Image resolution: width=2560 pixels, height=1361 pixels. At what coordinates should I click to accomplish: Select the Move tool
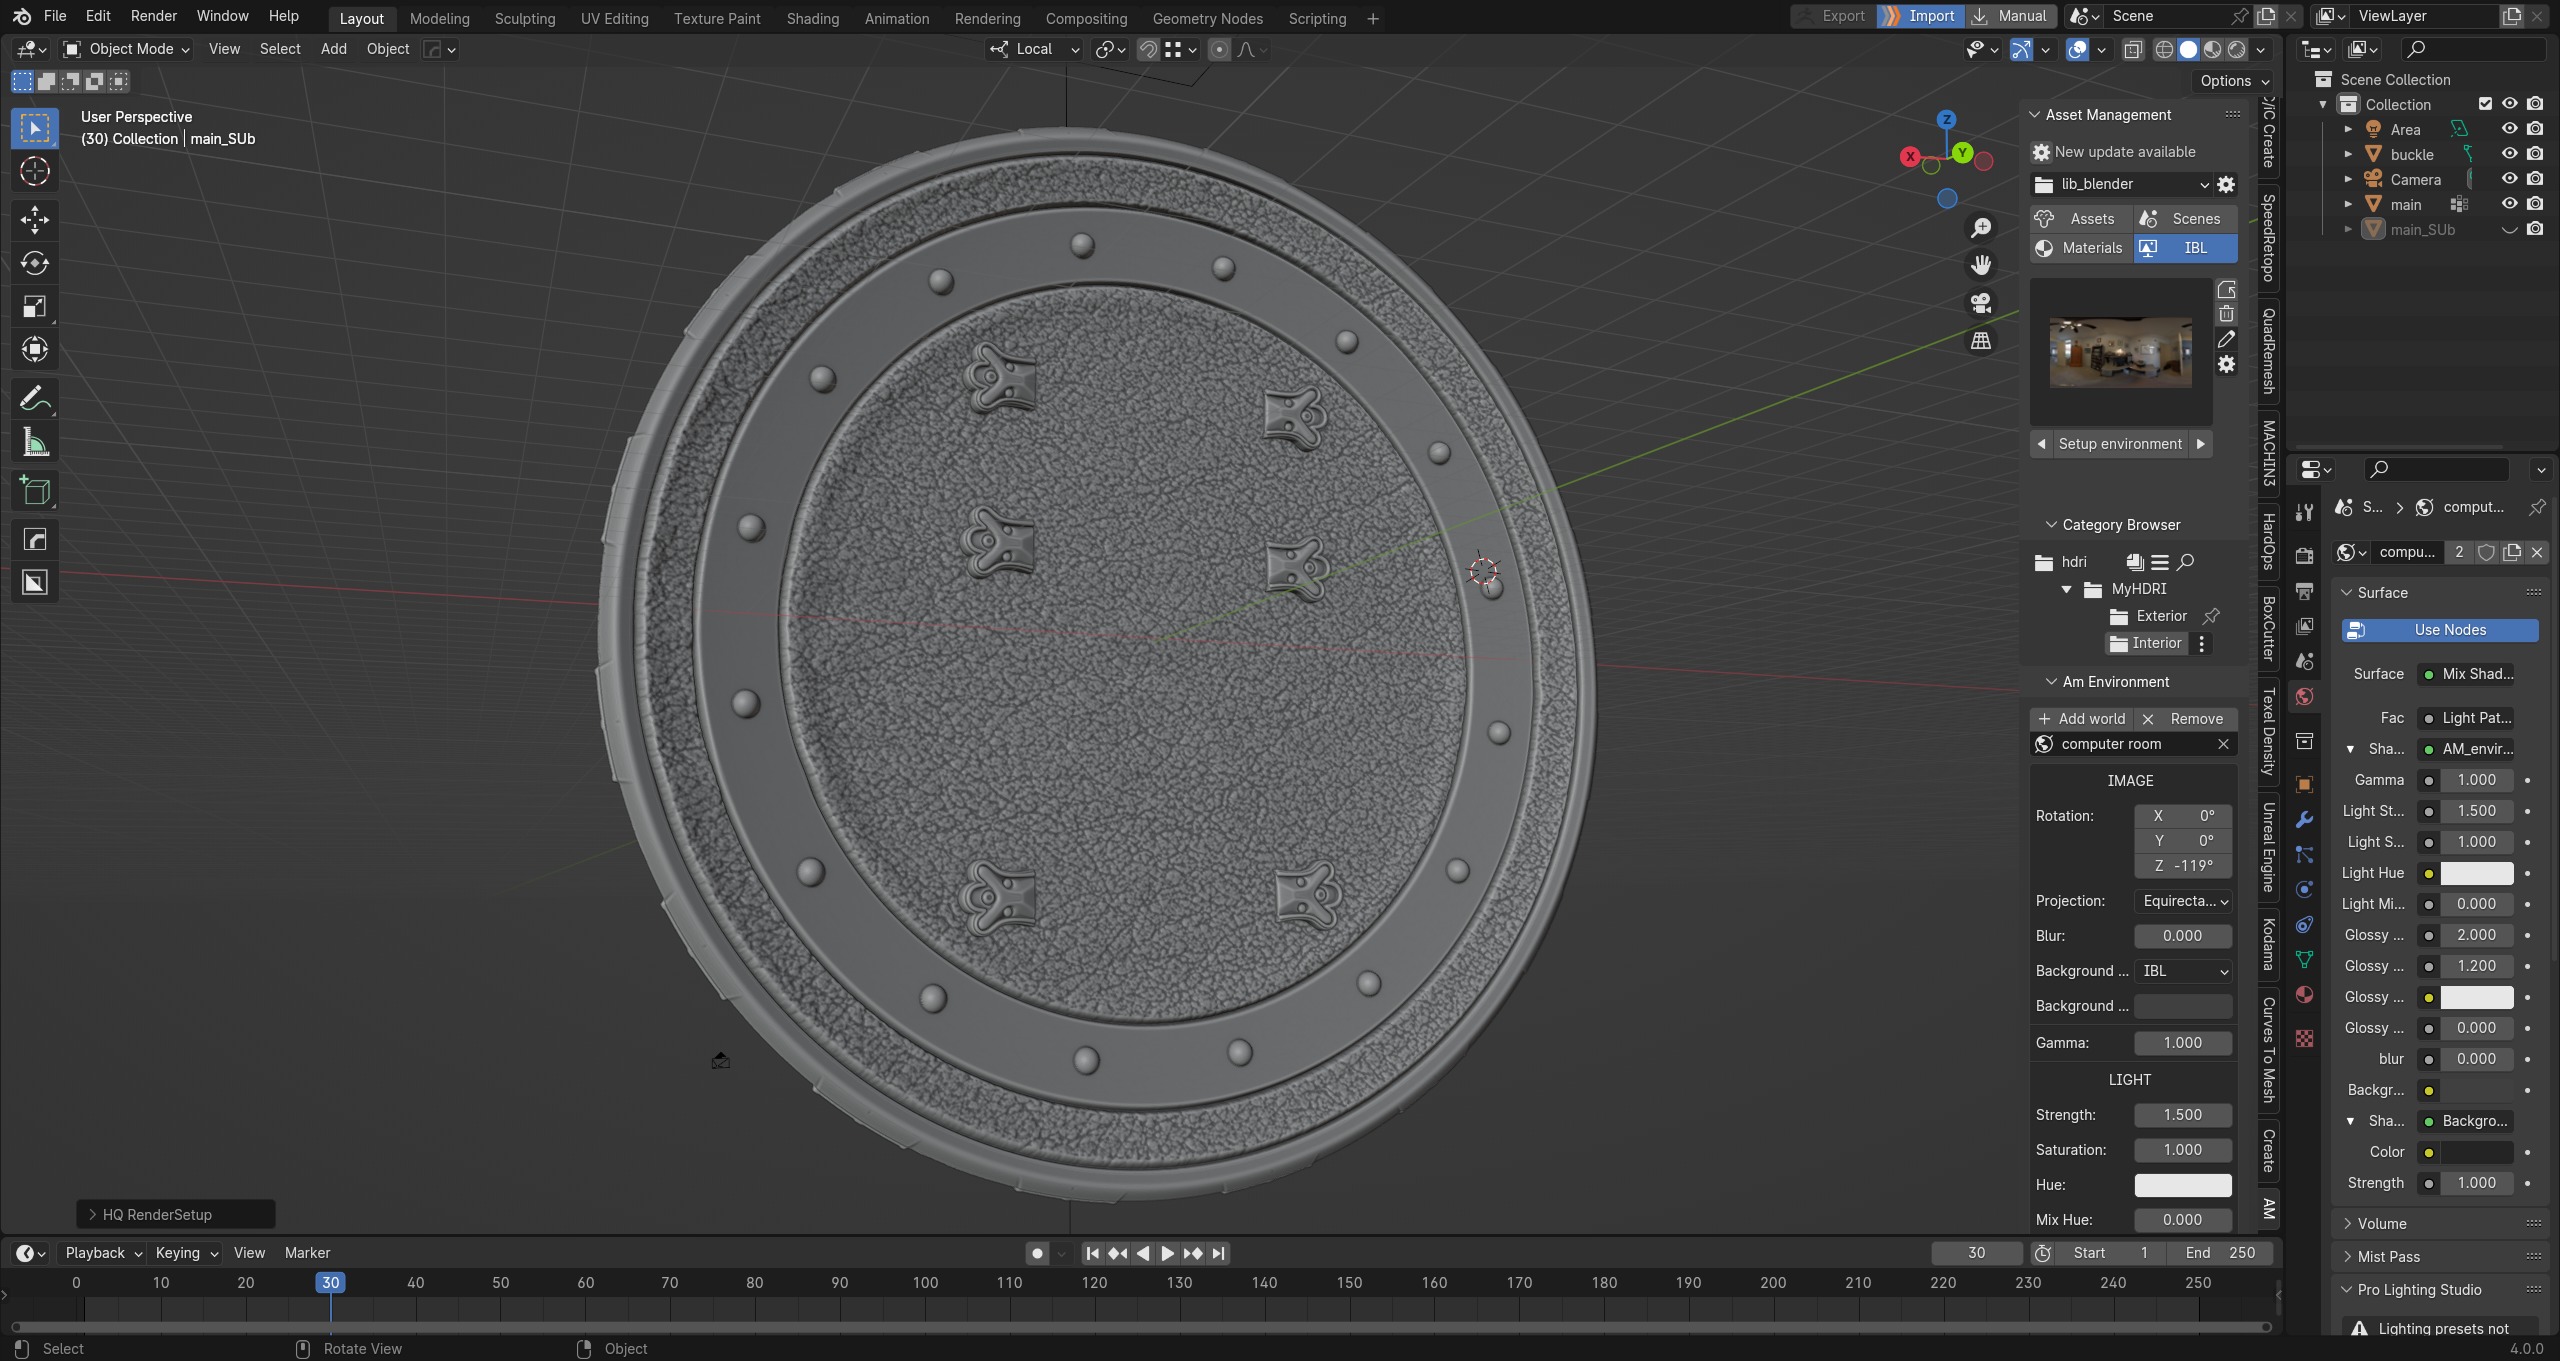(x=35, y=220)
